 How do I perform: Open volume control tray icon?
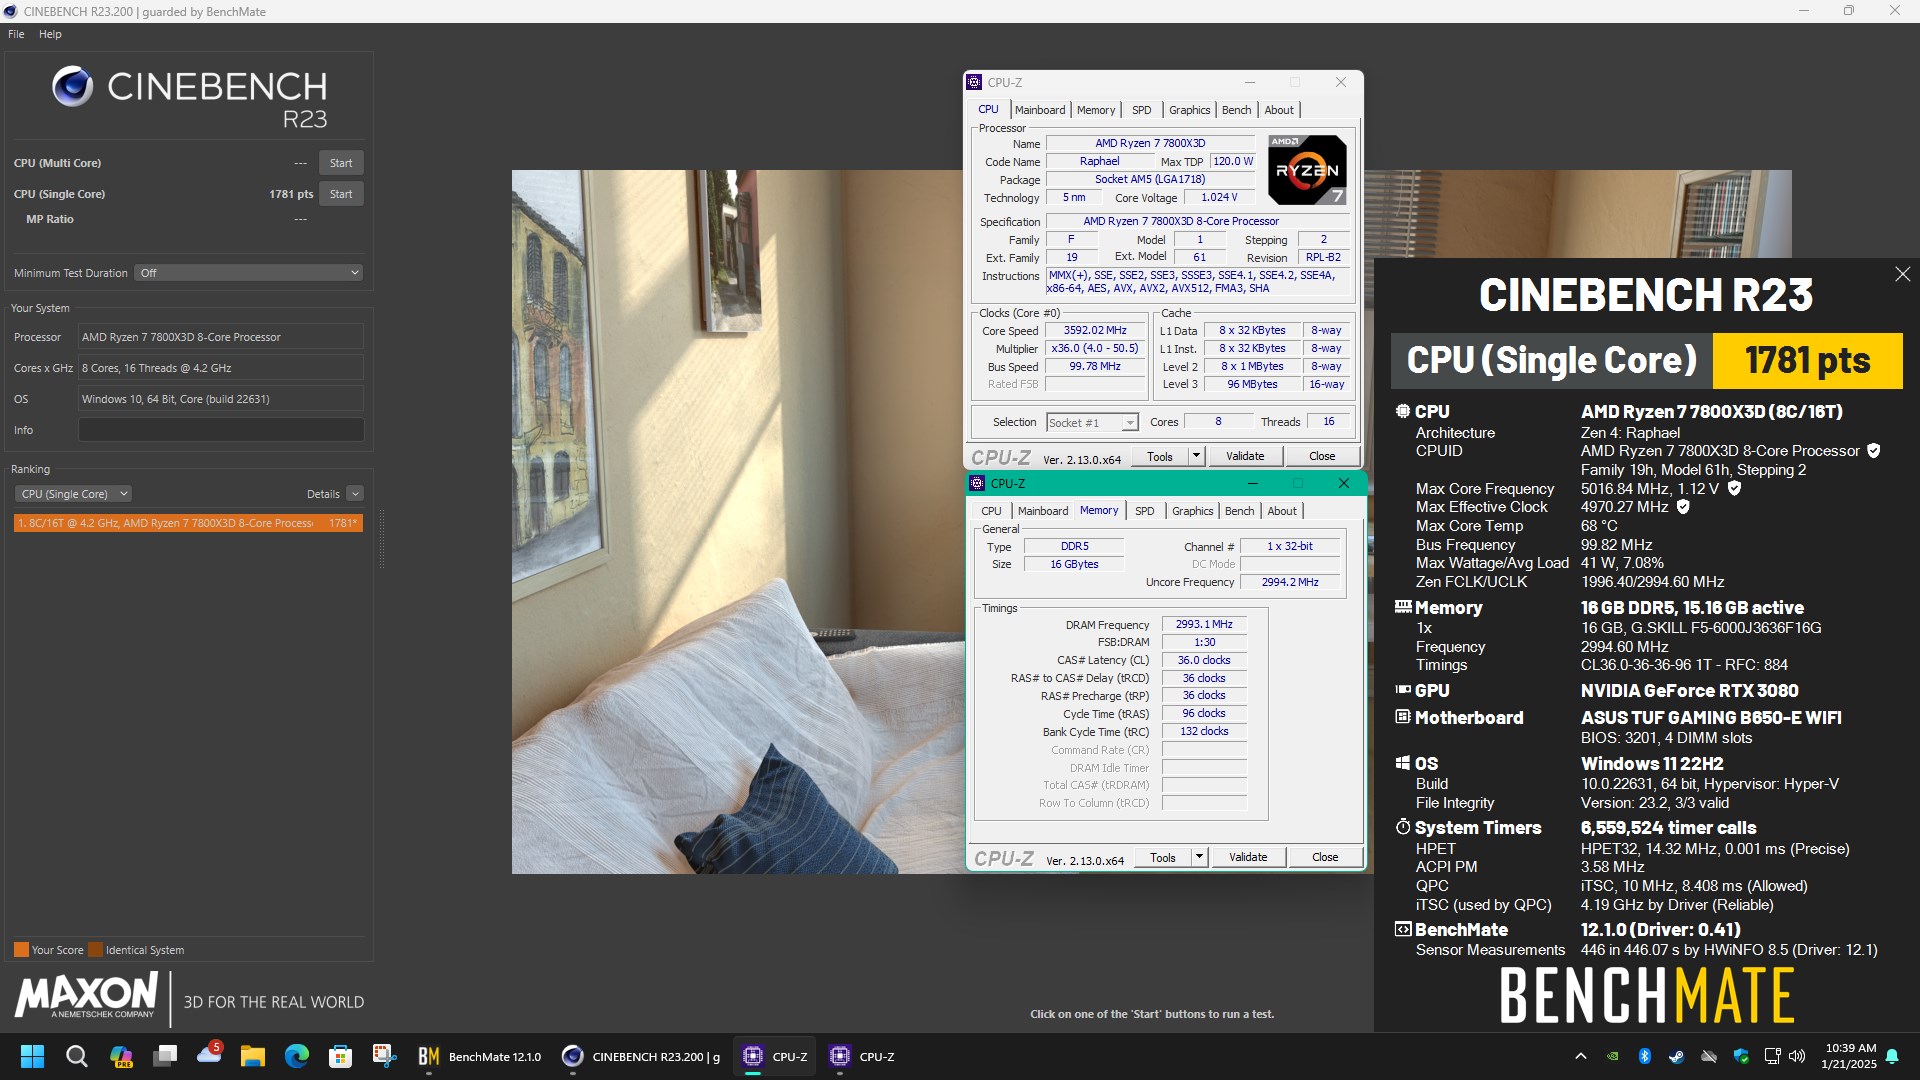pos(1797,1056)
